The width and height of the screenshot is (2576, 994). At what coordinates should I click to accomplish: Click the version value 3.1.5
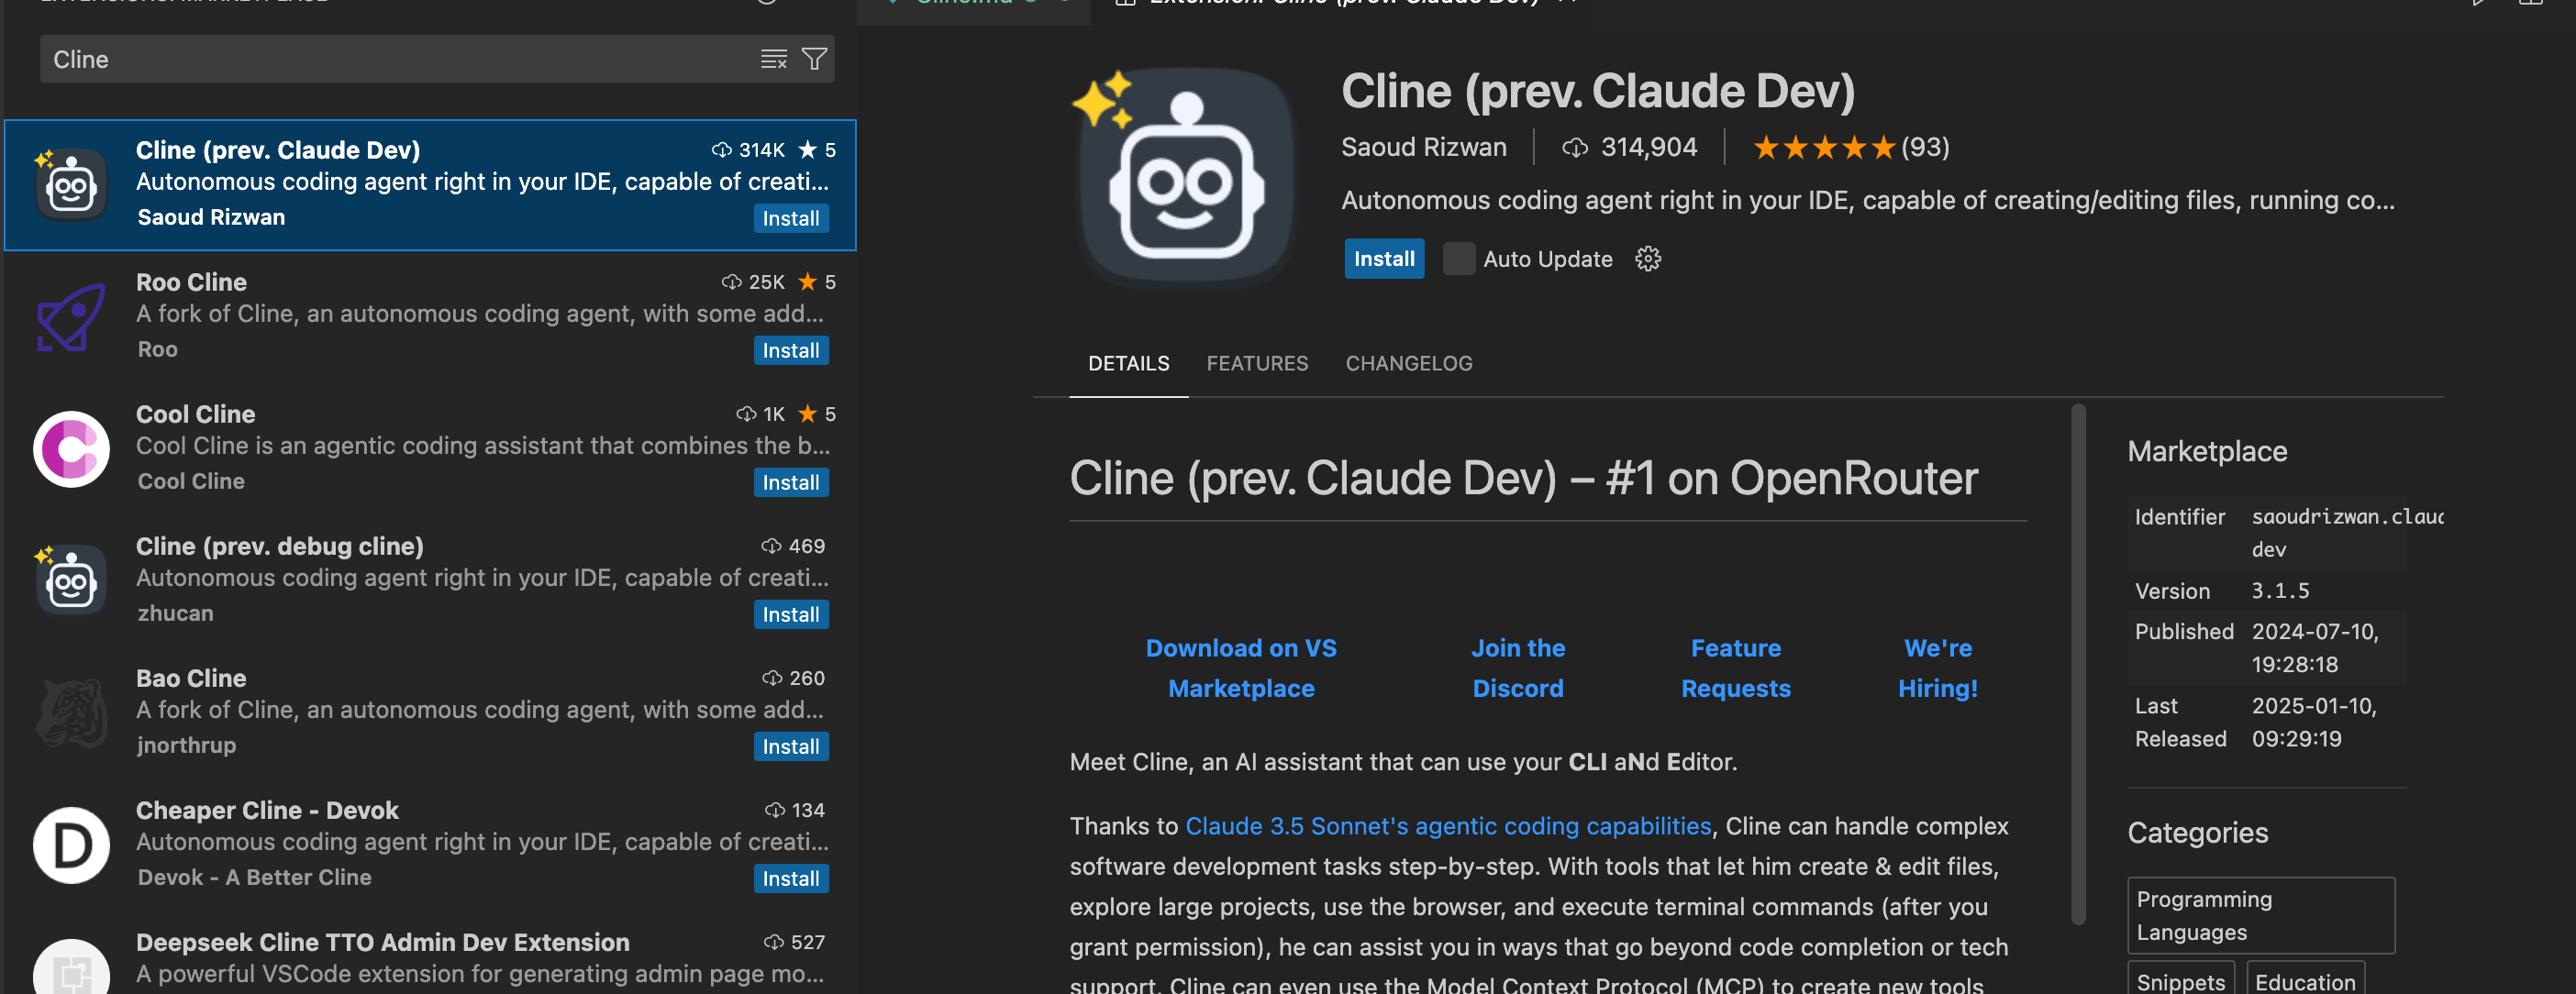point(2279,591)
